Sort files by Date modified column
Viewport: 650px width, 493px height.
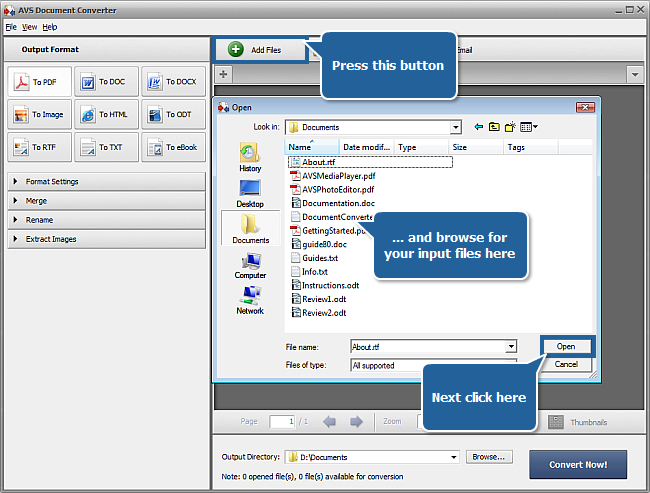[366, 147]
